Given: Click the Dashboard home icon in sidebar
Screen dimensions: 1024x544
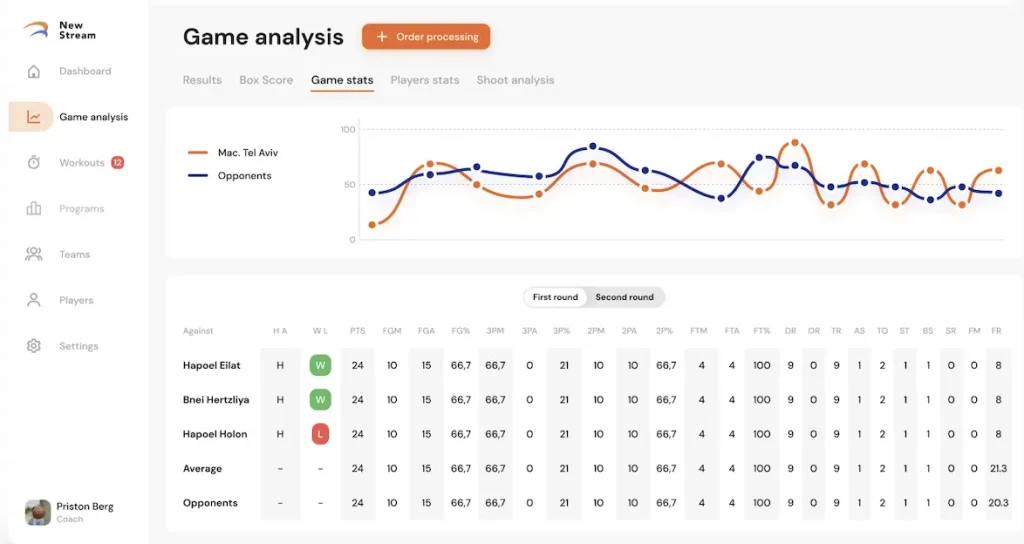Looking at the screenshot, I should click(34, 71).
